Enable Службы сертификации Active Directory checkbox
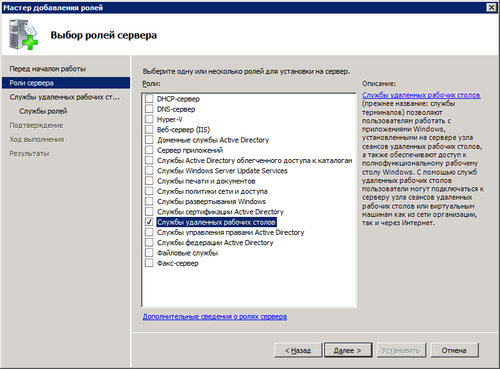Screen dimensions: 500x369 149,212
